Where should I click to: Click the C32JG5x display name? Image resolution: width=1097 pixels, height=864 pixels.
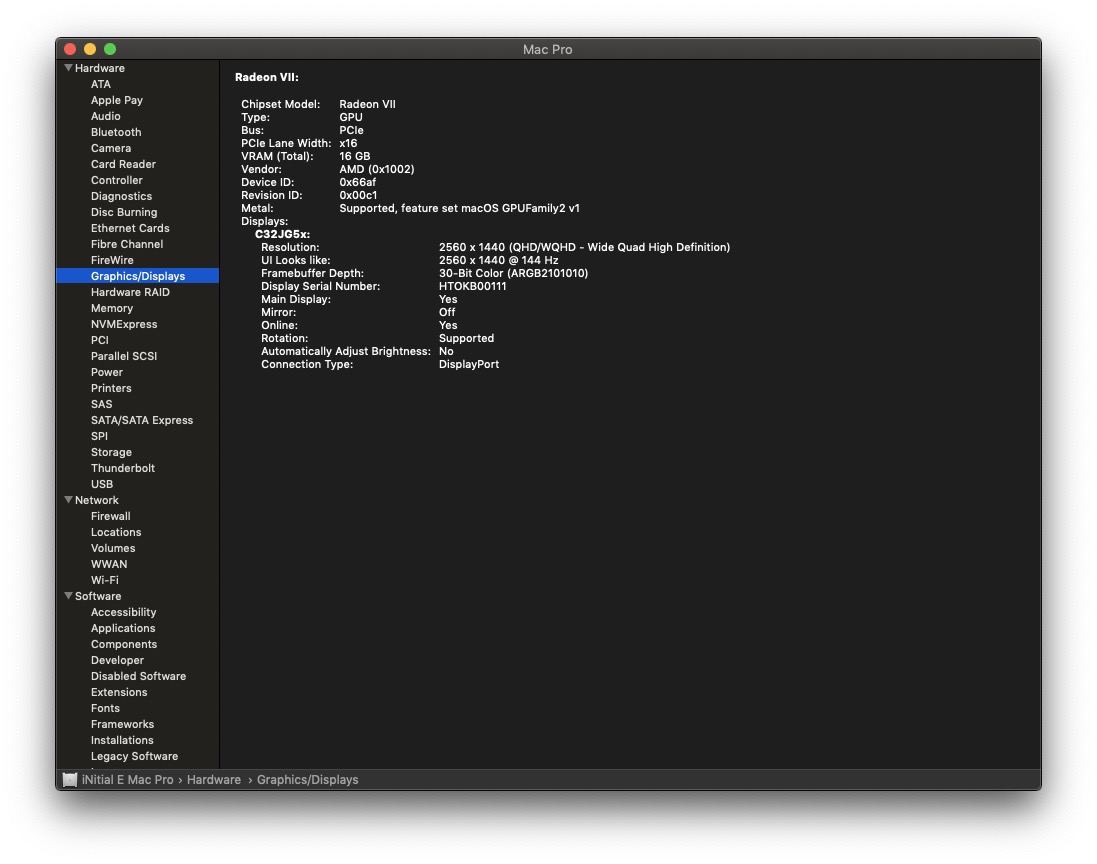pos(283,234)
